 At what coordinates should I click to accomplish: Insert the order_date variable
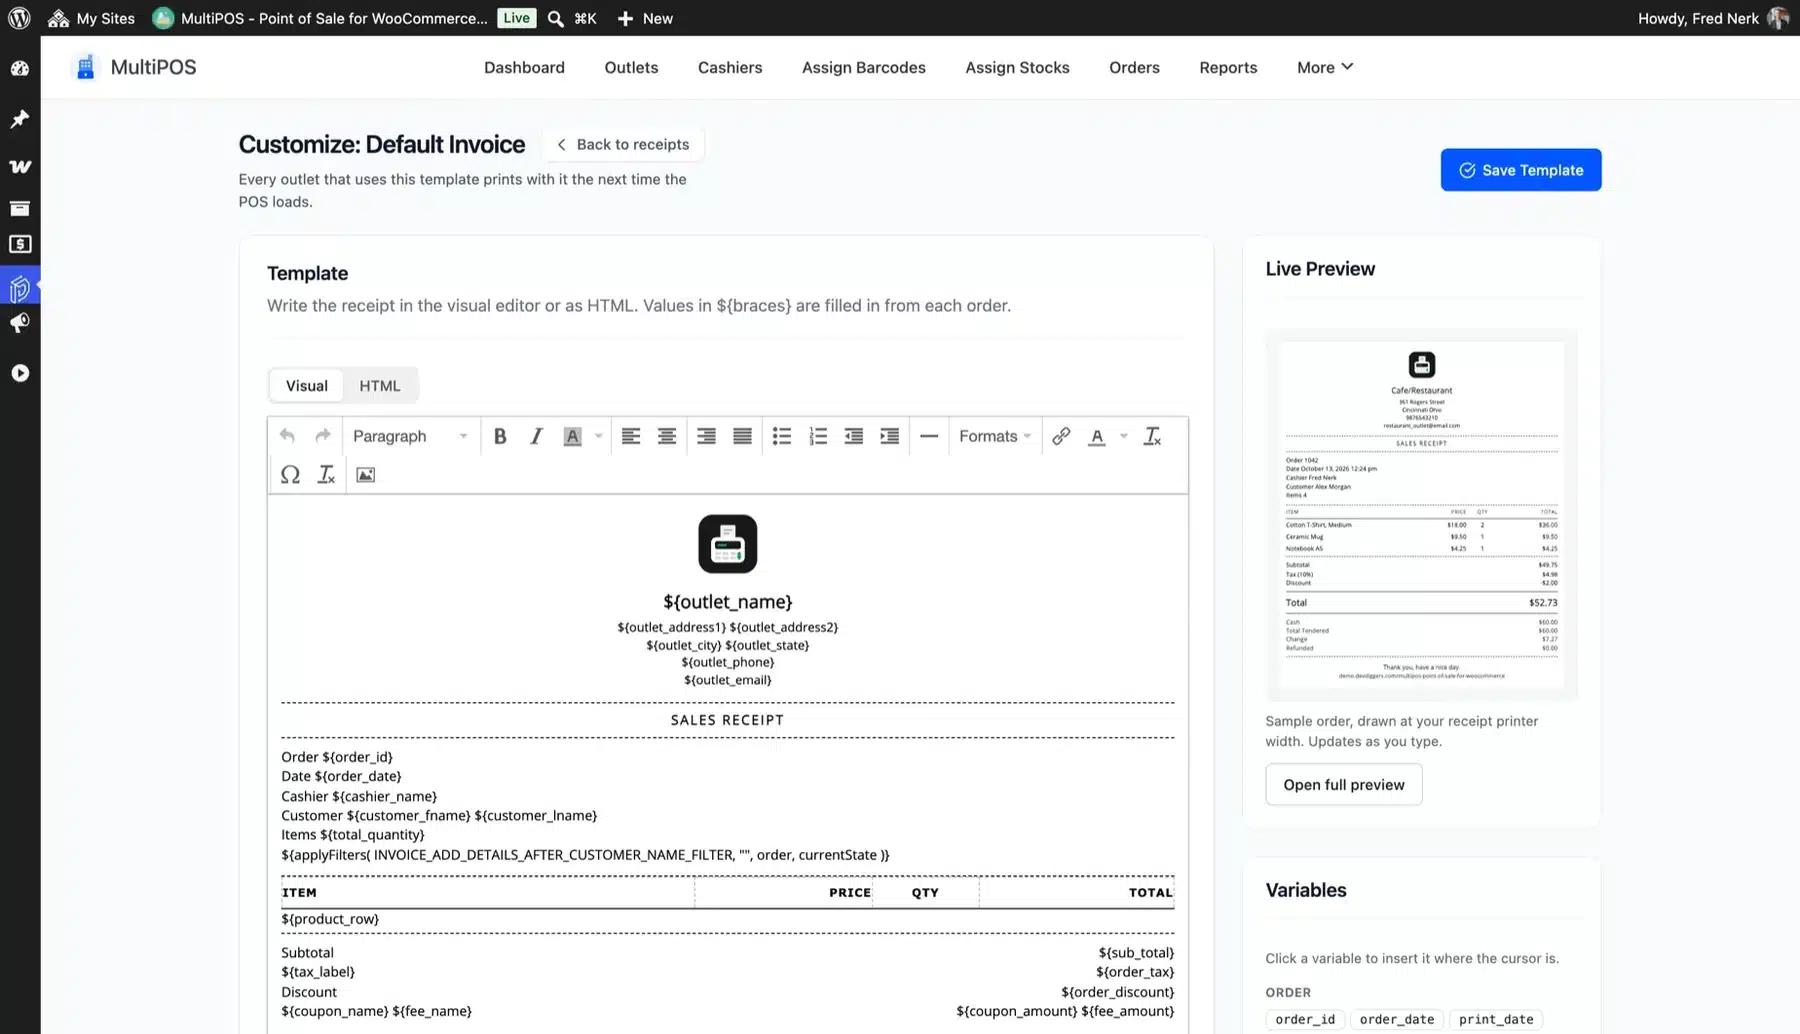pyautogui.click(x=1397, y=1019)
